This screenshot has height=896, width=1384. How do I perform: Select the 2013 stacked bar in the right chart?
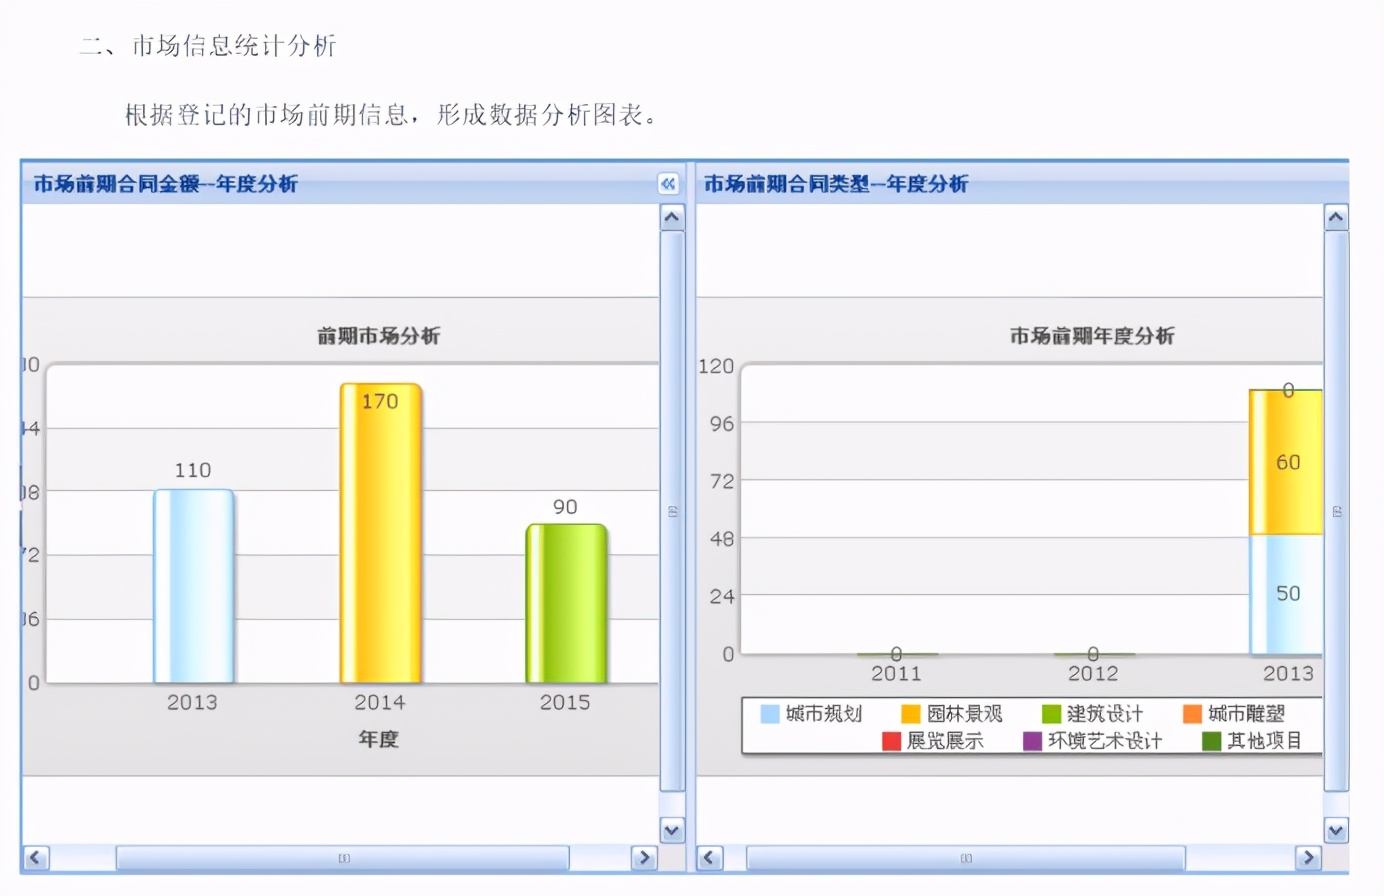[1286, 520]
